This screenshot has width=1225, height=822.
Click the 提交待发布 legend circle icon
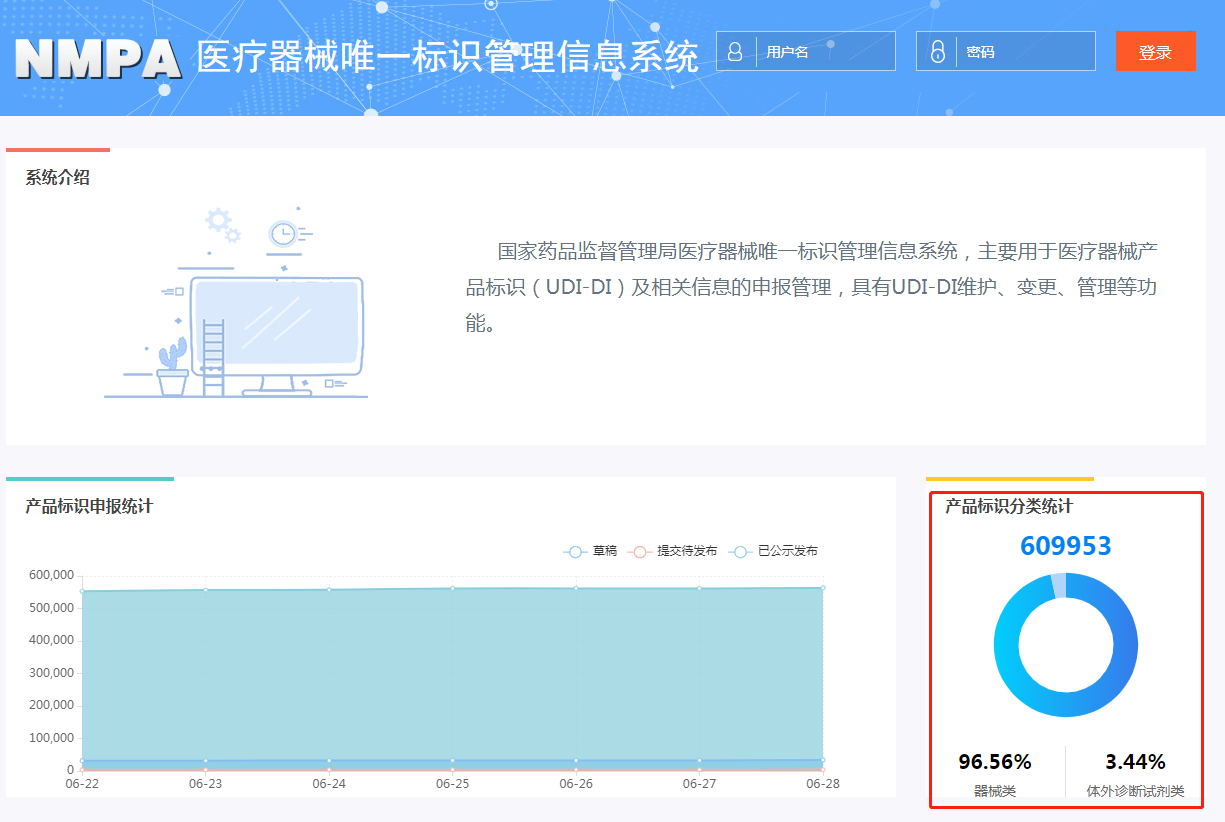pos(642,550)
